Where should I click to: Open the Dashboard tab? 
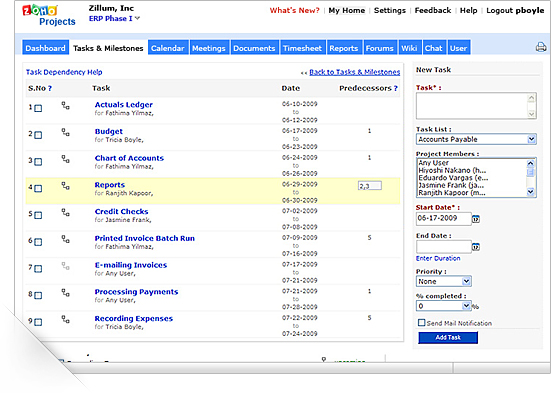click(x=45, y=48)
